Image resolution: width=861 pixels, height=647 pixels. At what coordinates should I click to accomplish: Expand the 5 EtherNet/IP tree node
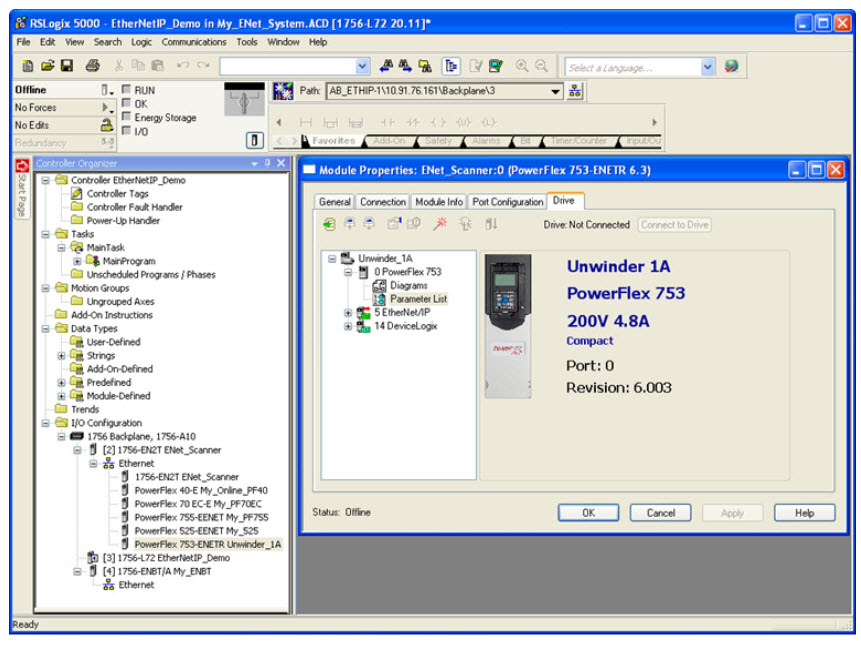click(348, 312)
